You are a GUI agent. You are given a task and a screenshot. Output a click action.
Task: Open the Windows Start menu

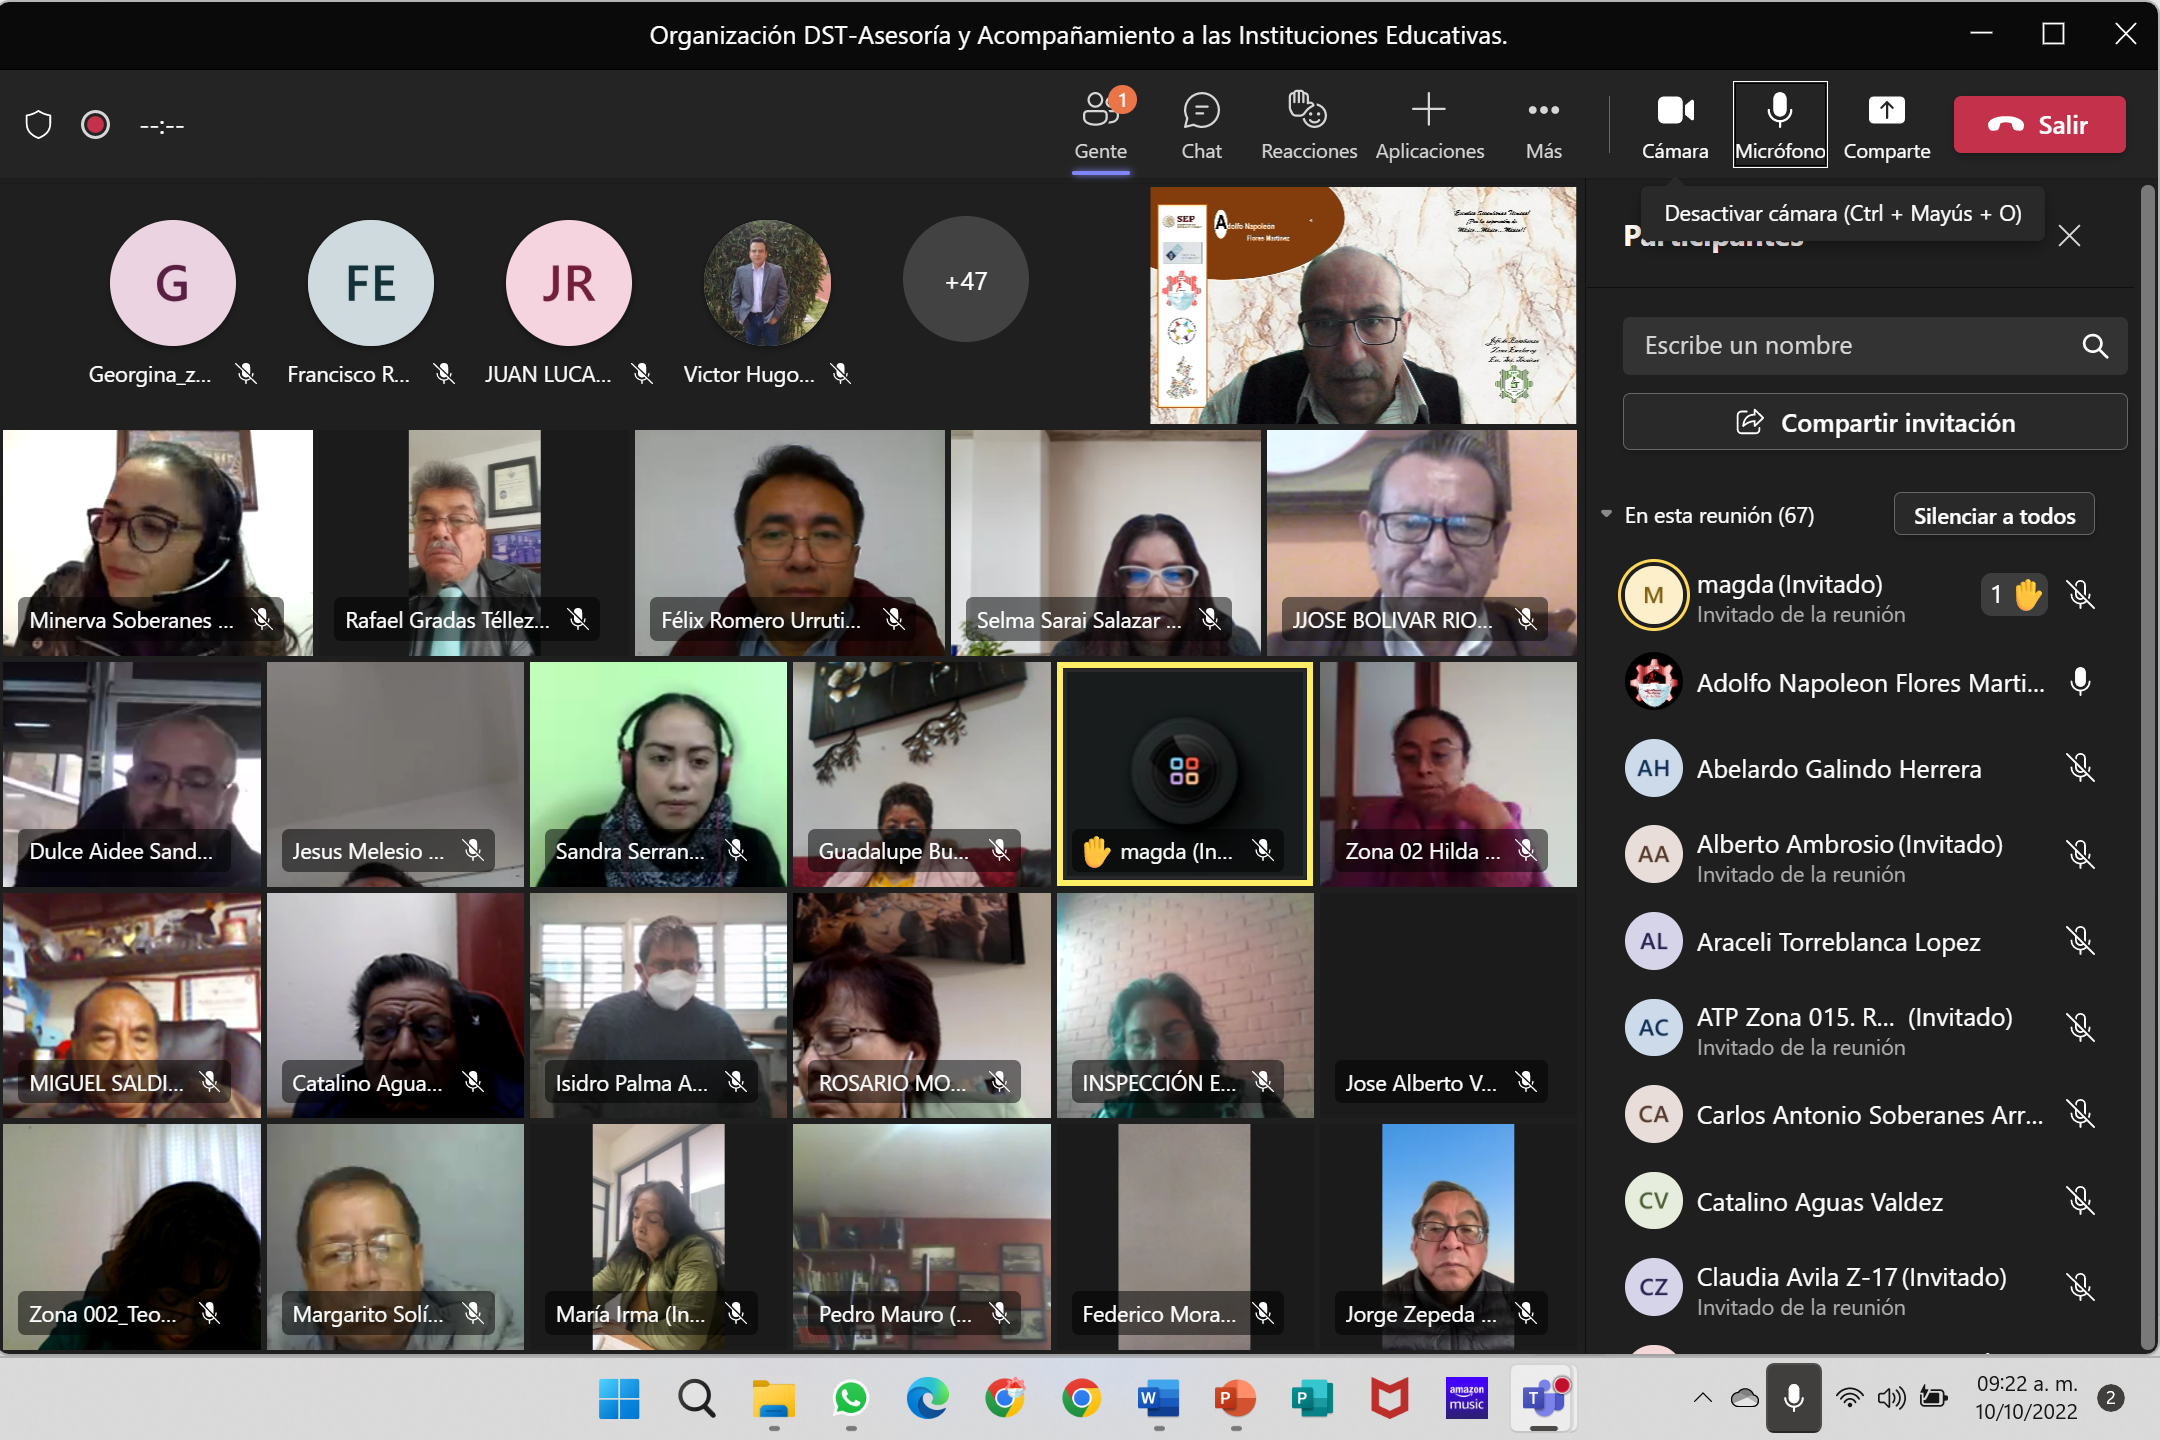619,1399
